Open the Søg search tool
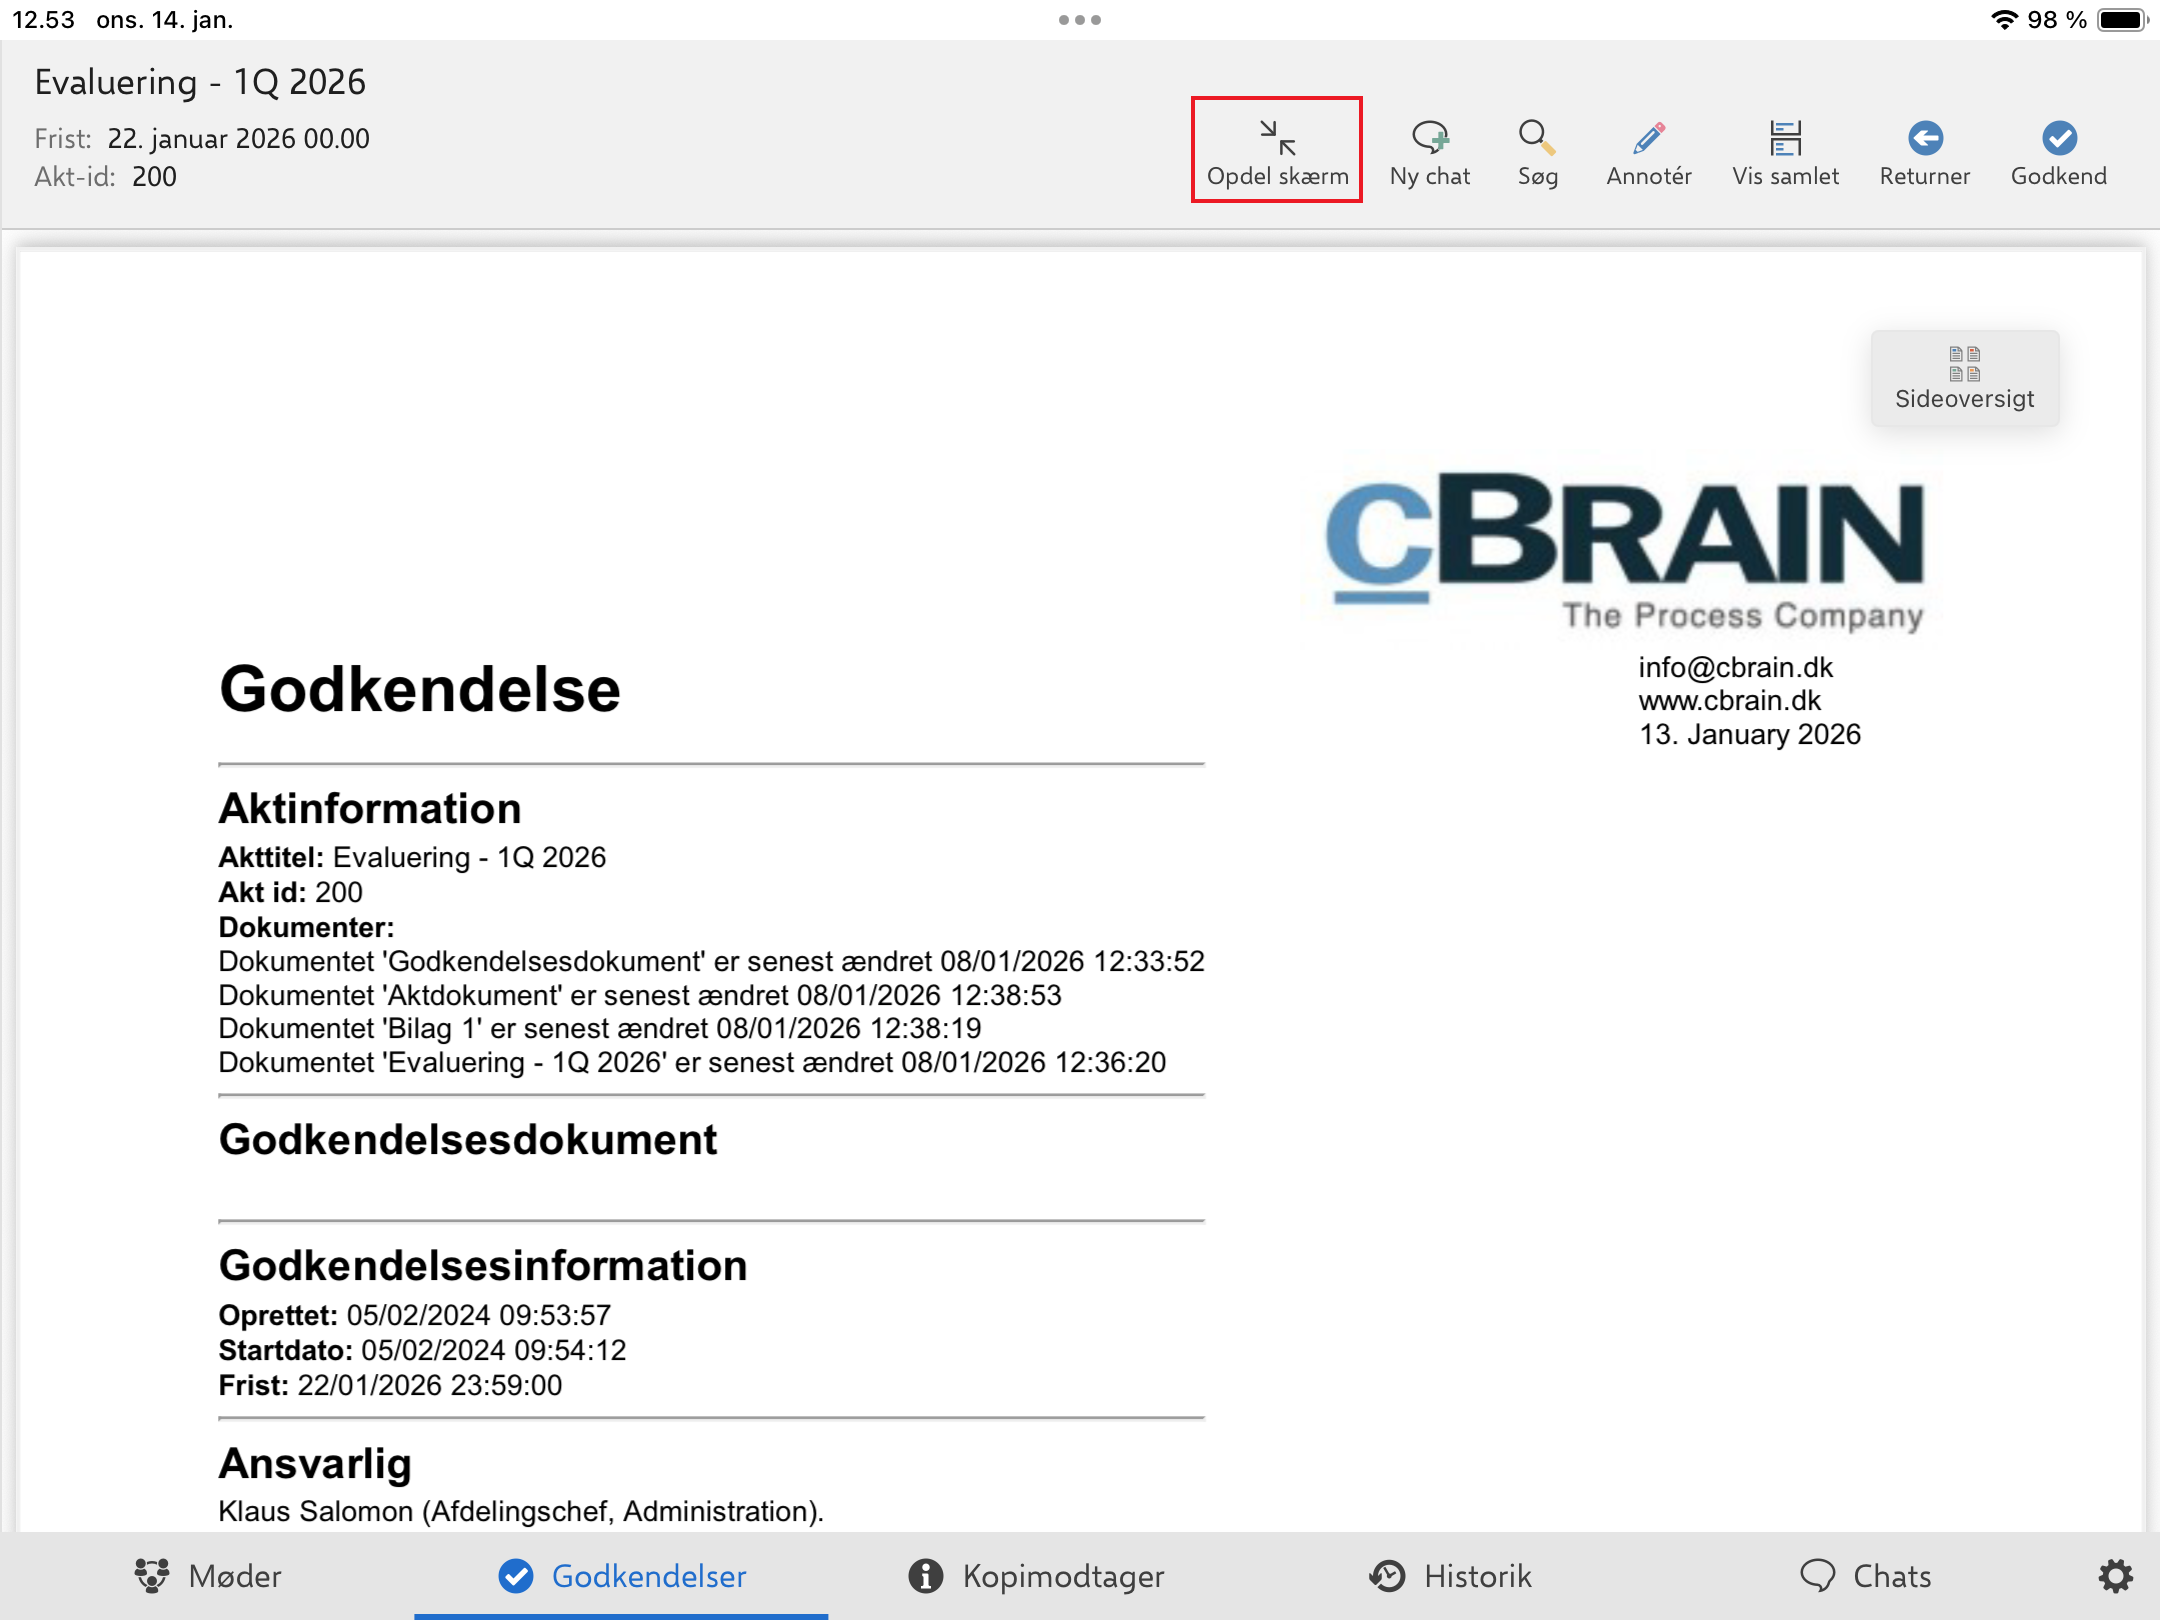 [x=1537, y=151]
